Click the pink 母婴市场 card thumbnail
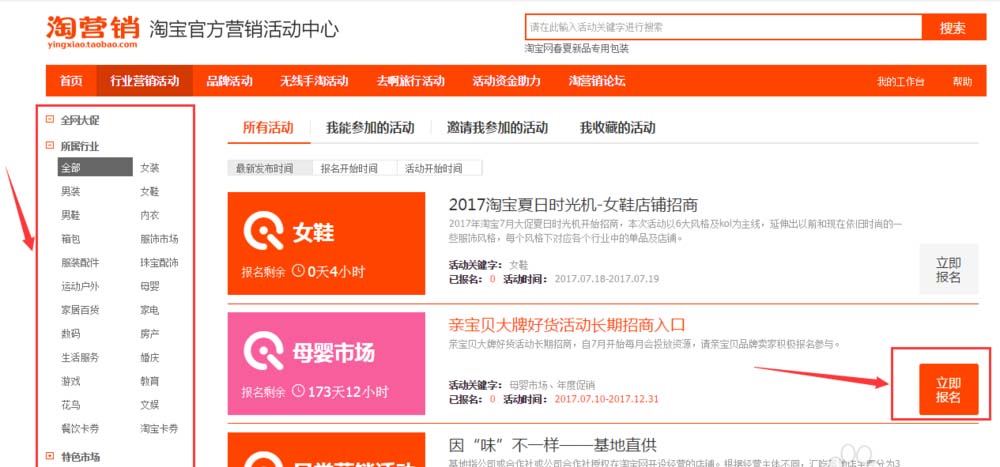 327,363
